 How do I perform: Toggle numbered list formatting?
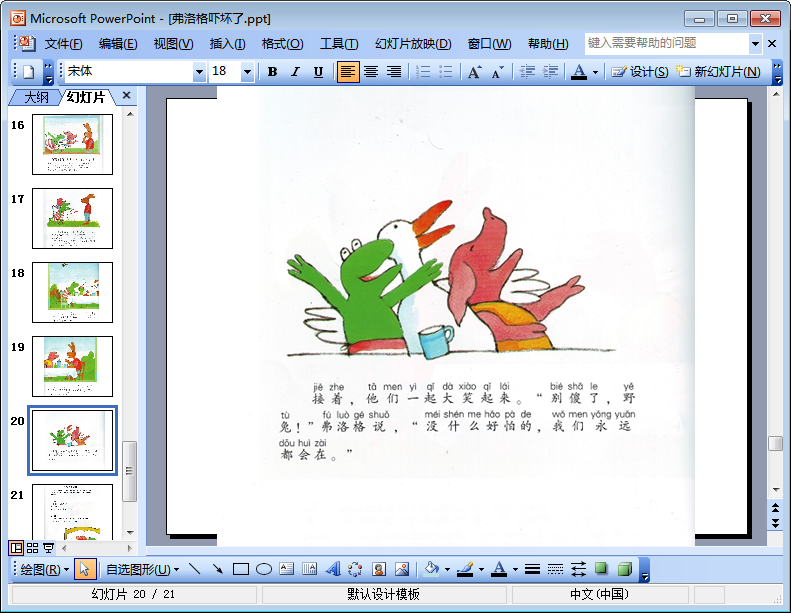423,72
